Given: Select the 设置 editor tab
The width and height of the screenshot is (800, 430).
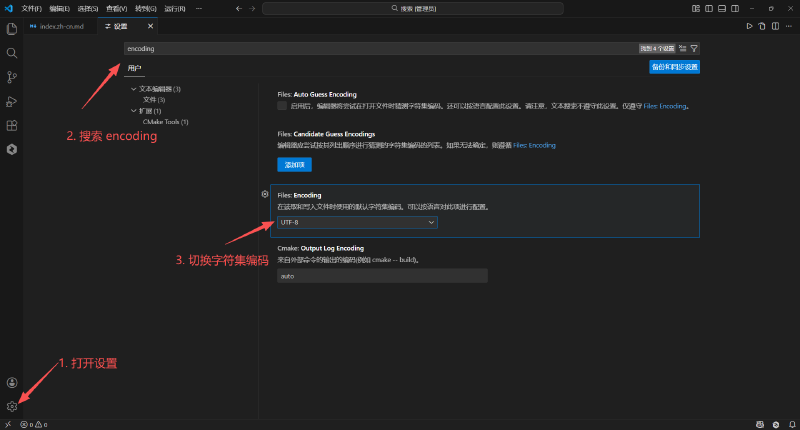Looking at the screenshot, I should [x=120, y=26].
